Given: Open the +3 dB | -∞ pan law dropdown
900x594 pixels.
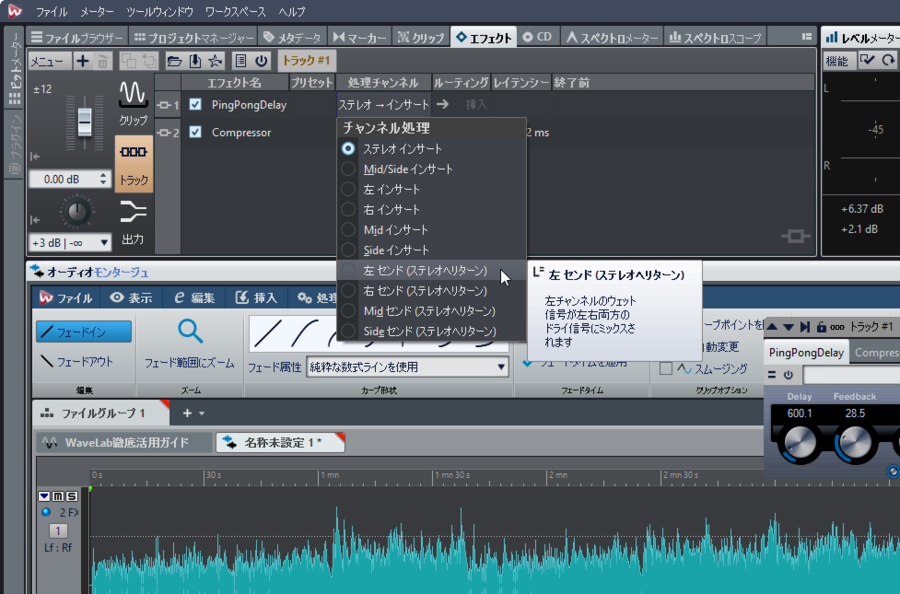Looking at the screenshot, I should tap(69, 243).
